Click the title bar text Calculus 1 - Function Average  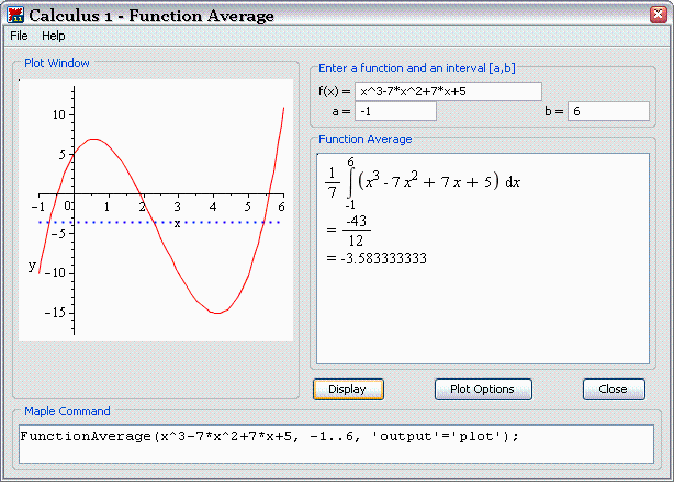pos(150,15)
